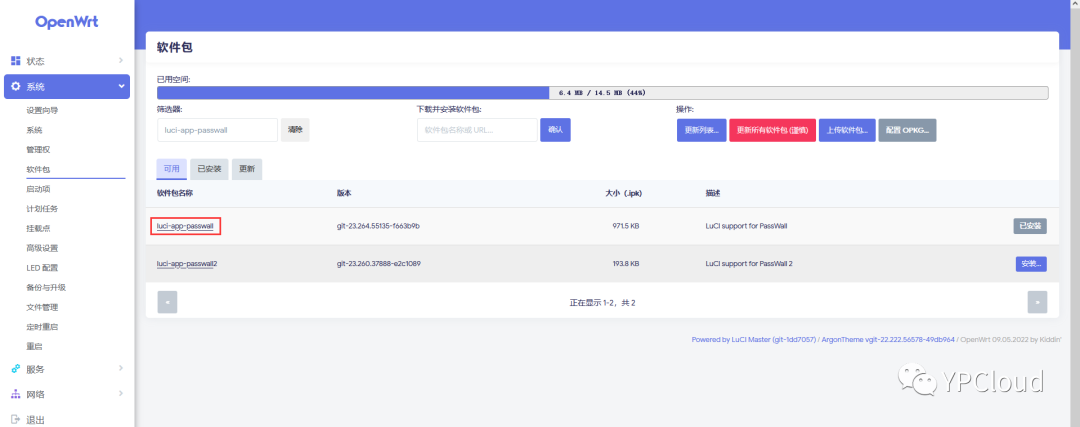
Task: Open the OpenWrt logo home link
Action: tap(67, 22)
